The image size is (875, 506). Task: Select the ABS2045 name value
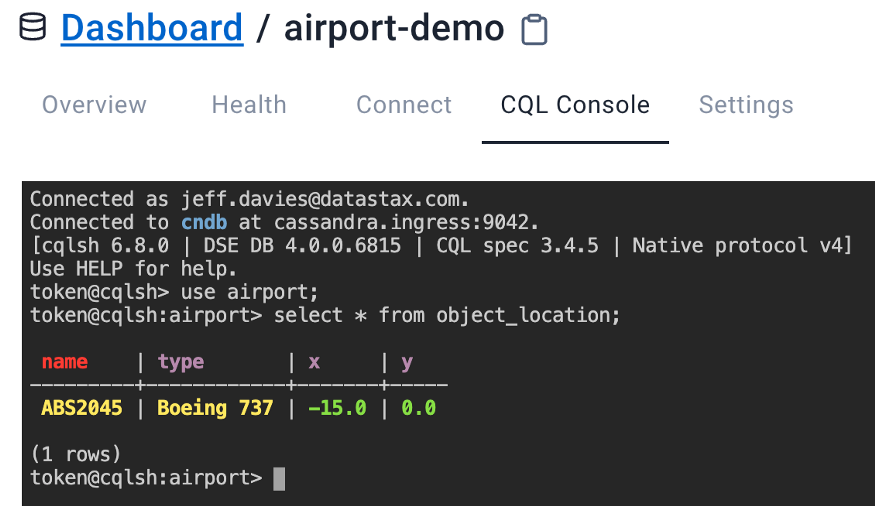(x=82, y=408)
